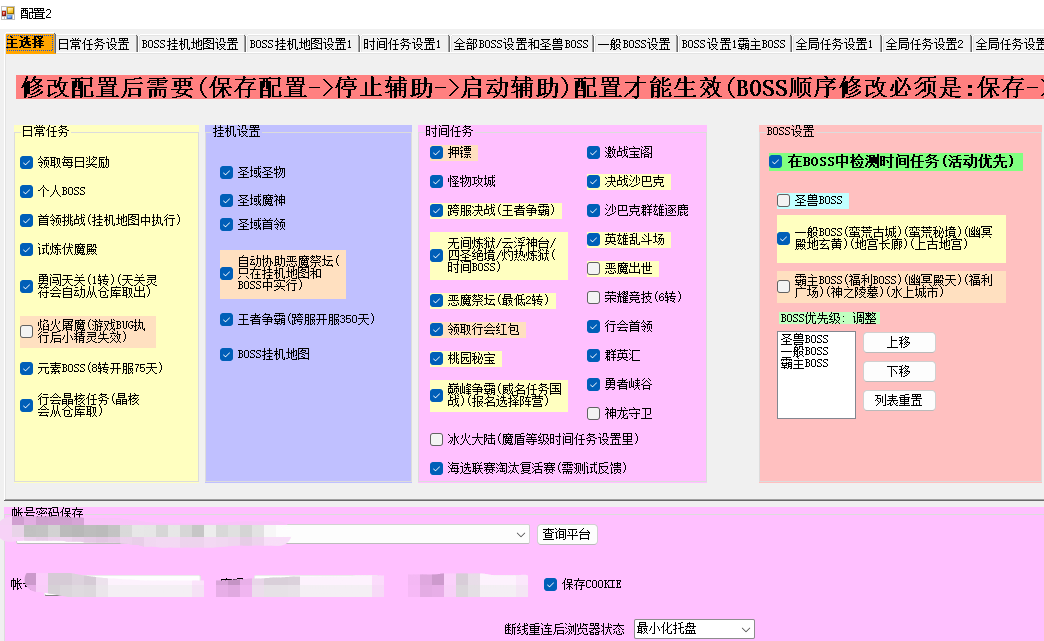This screenshot has width=1044, height=641.
Task: Open the BOSS挂机地图设置 tab
Action: (x=190, y=44)
